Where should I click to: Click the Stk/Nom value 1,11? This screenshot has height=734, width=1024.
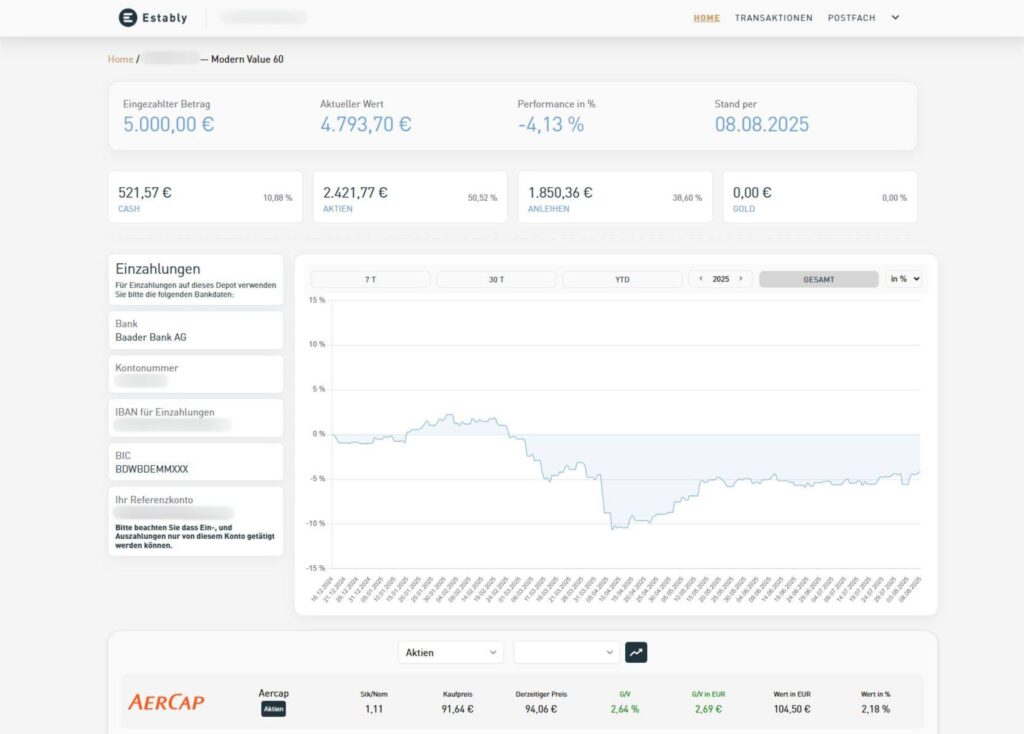pos(374,709)
